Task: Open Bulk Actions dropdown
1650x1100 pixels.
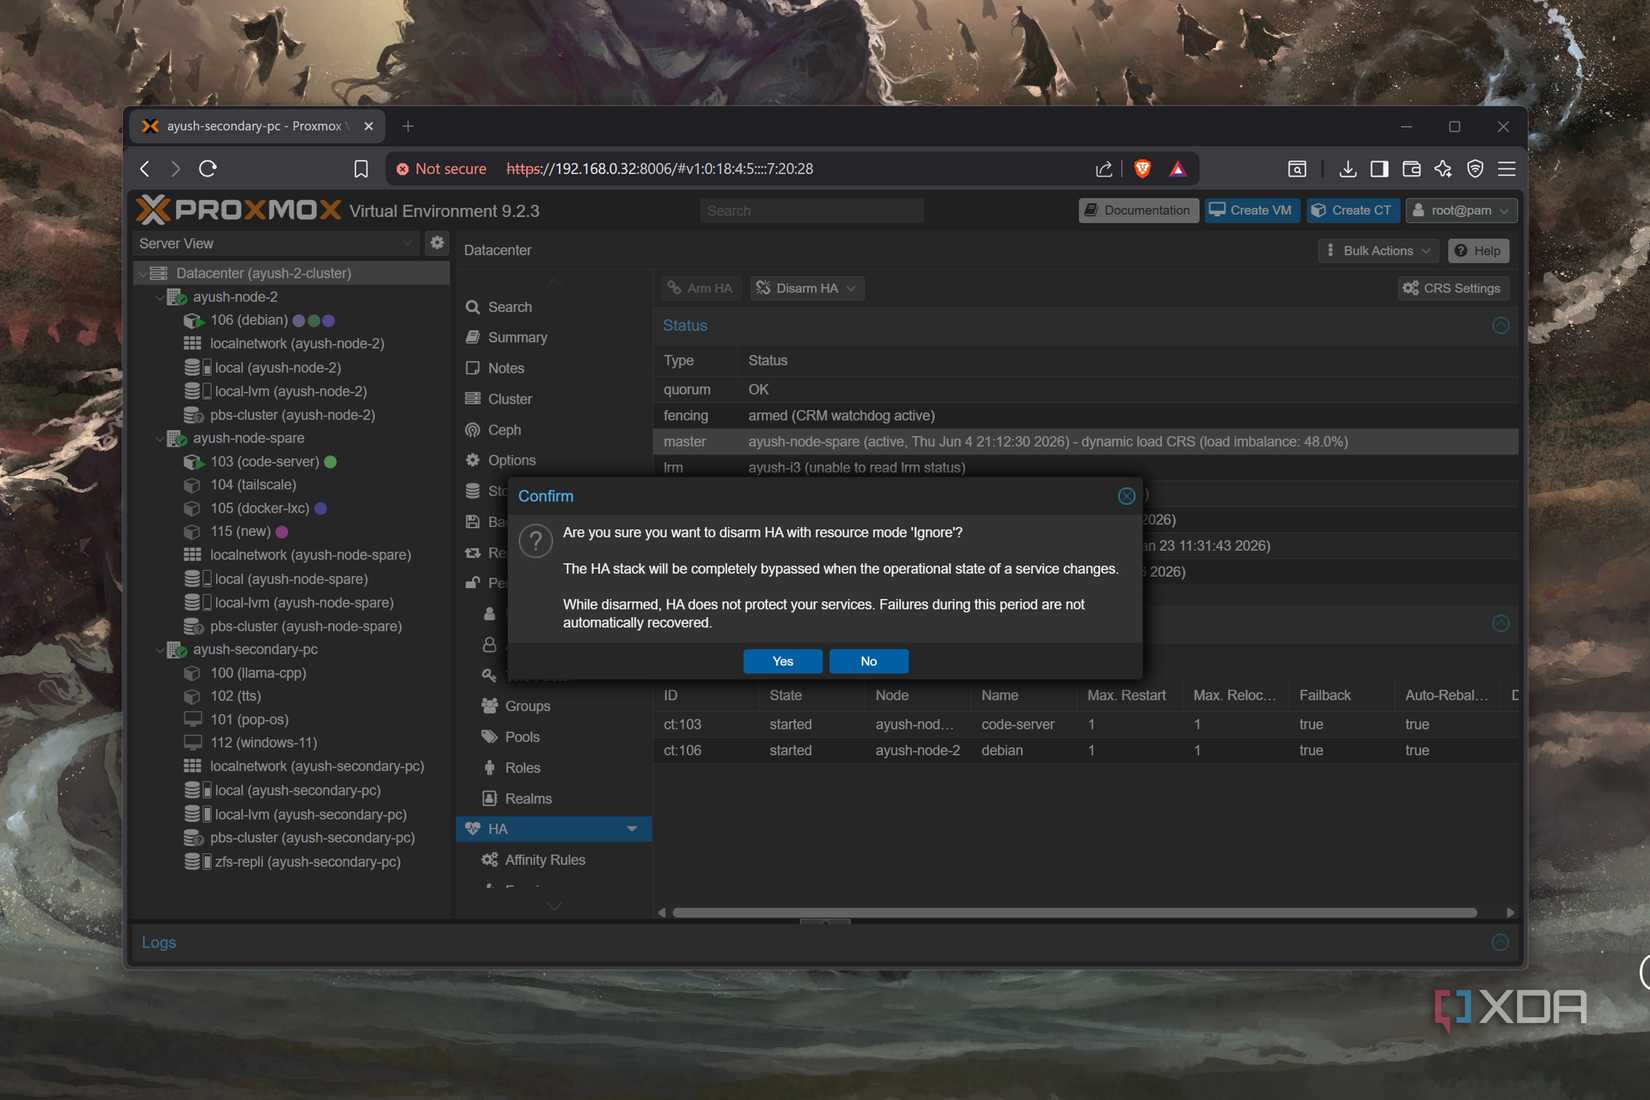Action: pos(1378,251)
